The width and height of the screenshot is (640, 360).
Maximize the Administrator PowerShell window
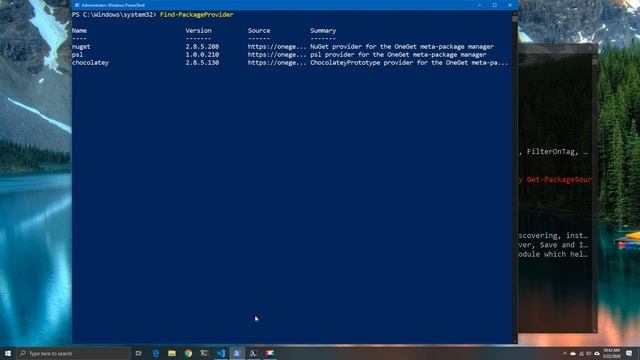[495, 5]
